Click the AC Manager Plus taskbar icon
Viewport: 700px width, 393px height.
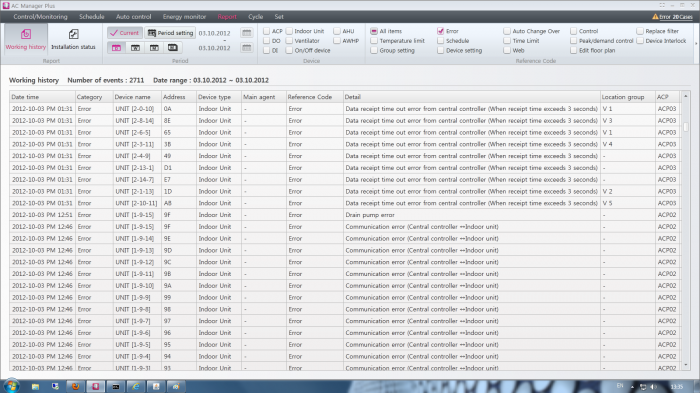coord(96,387)
